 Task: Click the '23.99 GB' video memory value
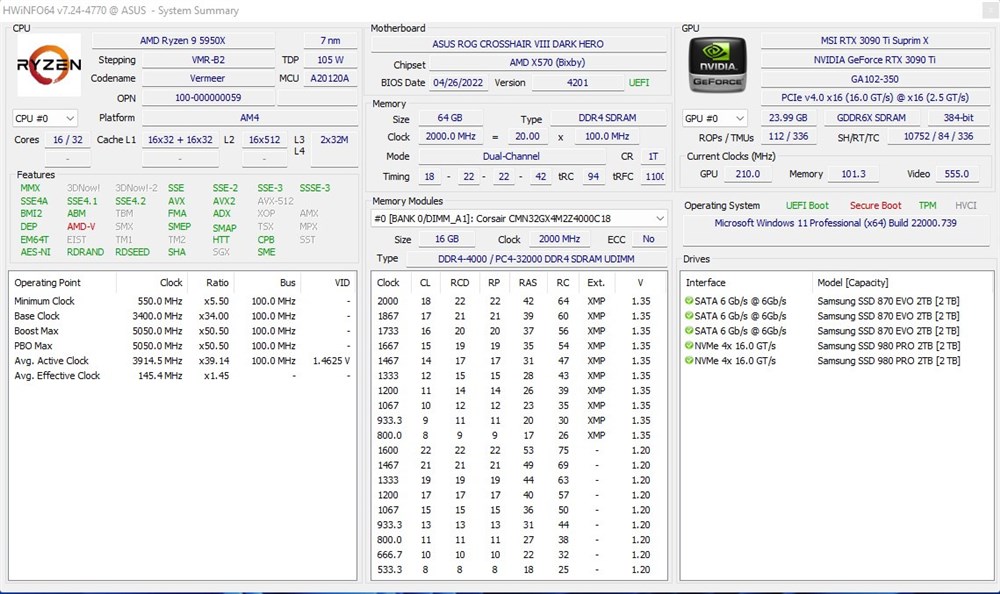(788, 117)
